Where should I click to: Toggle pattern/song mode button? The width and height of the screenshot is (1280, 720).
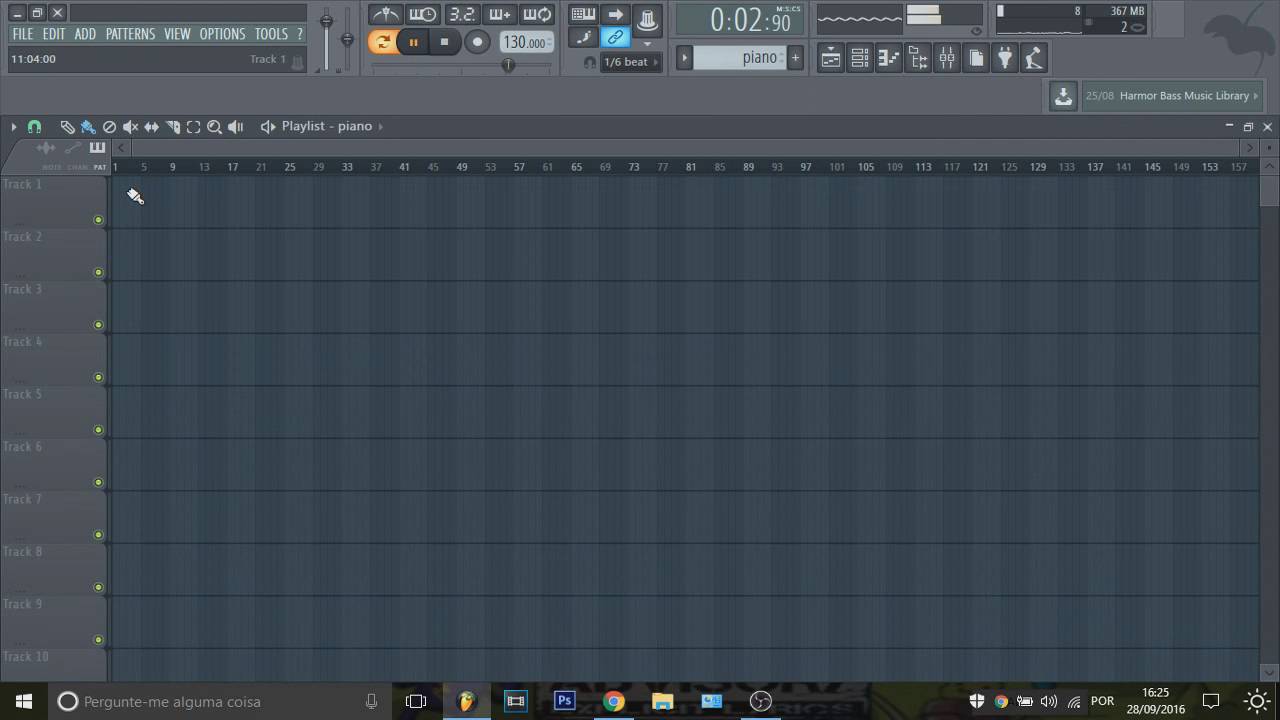coord(382,42)
